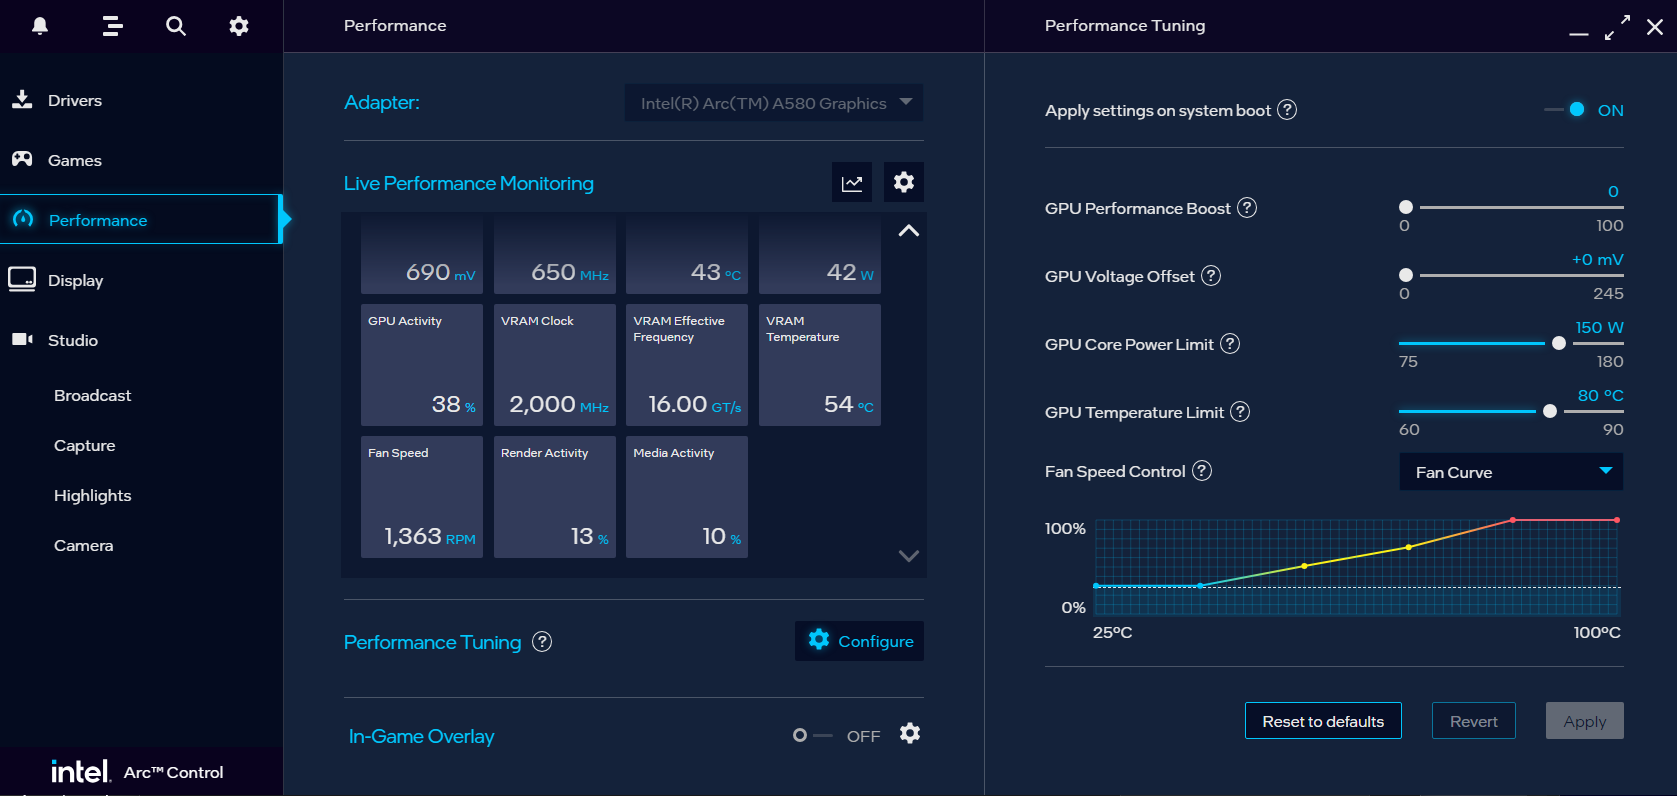
Task: Click the Revert button
Action: [x=1474, y=721]
